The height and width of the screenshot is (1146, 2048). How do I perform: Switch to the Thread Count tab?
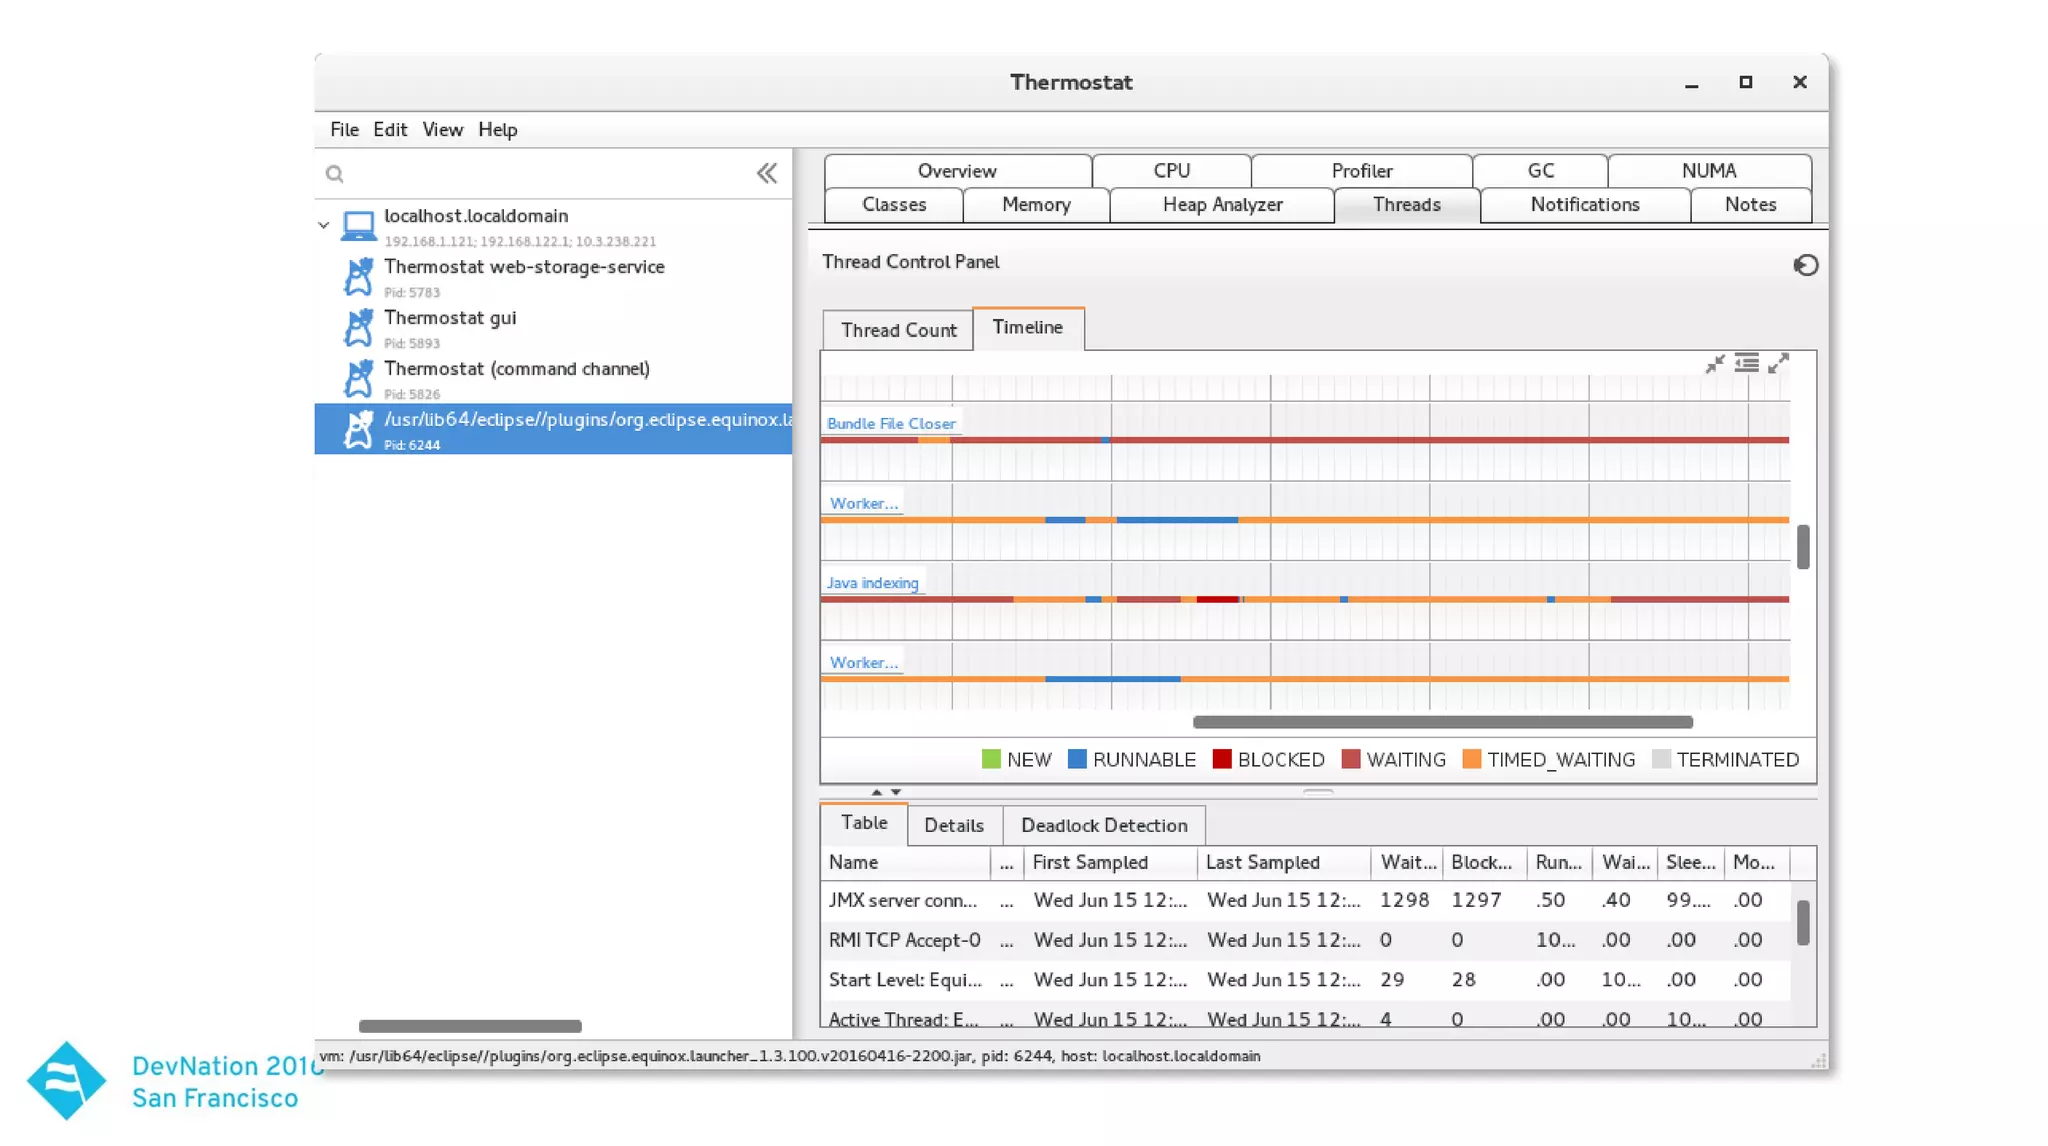point(898,330)
